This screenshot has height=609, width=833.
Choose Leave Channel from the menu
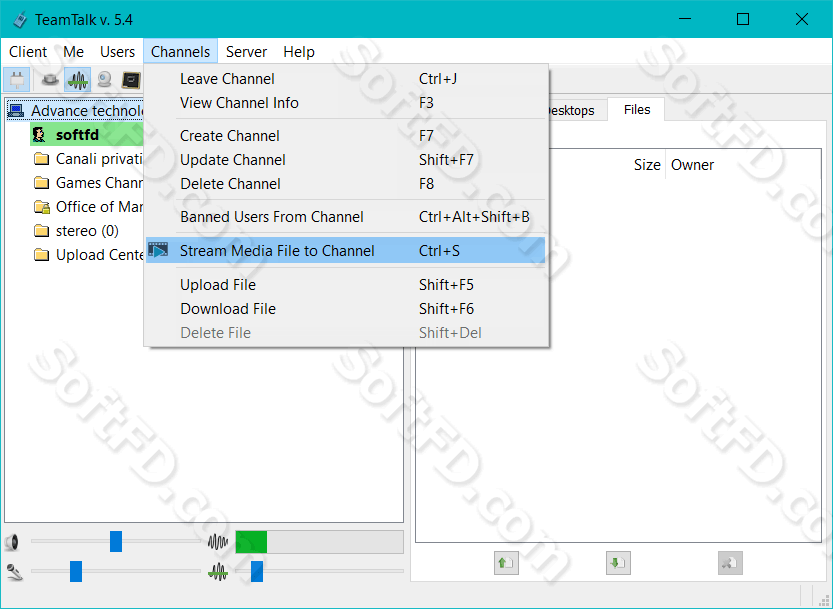coord(346,79)
